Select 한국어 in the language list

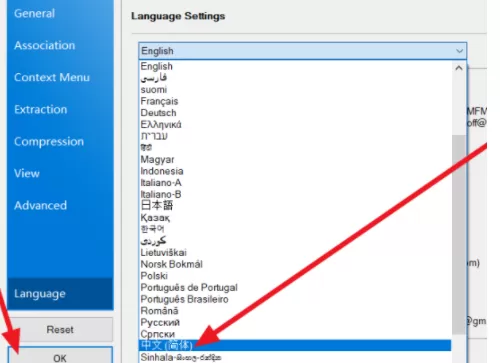(x=295, y=229)
